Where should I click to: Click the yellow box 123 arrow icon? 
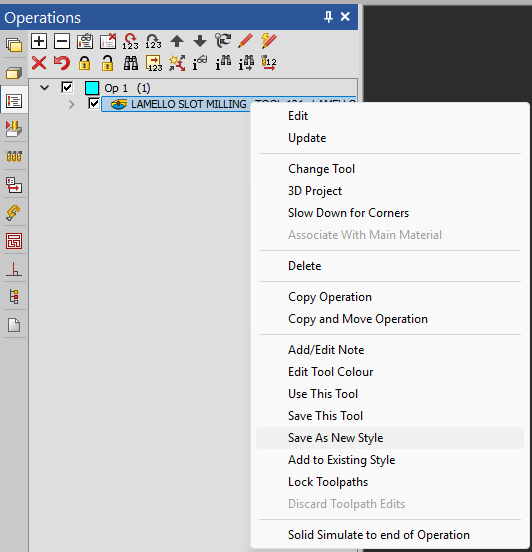pyautogui.click(x=154, y=63)
